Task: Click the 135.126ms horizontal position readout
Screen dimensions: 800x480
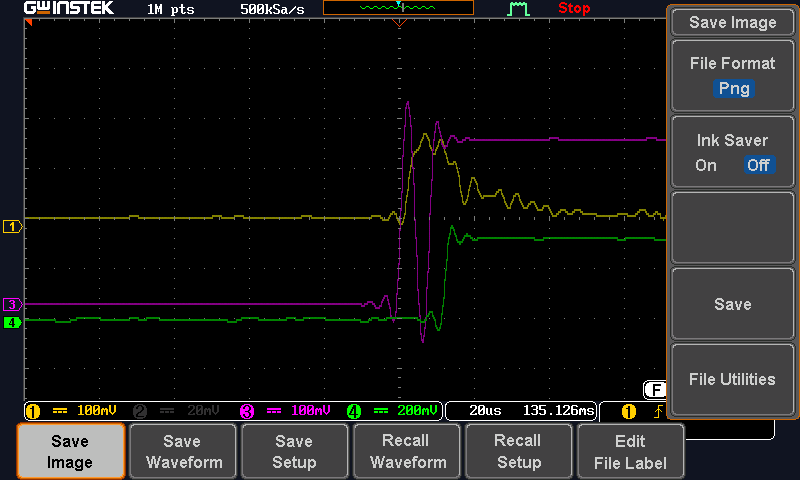Action: click(x=559, y=411)
